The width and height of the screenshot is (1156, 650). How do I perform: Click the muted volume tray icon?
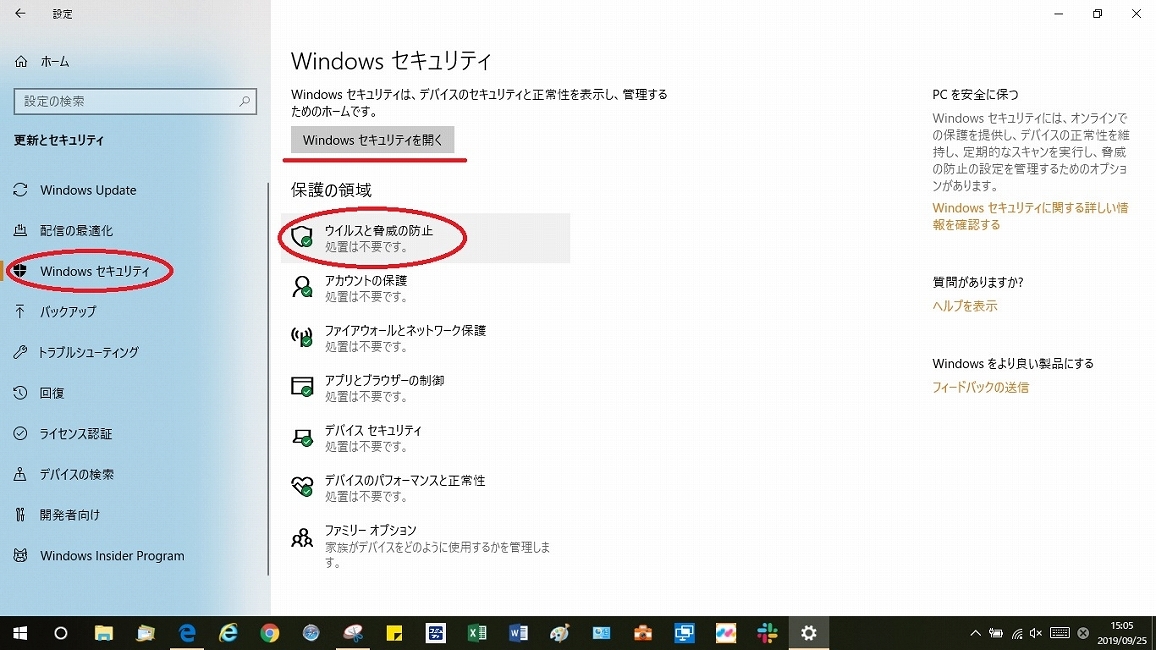click(1036, 633)
